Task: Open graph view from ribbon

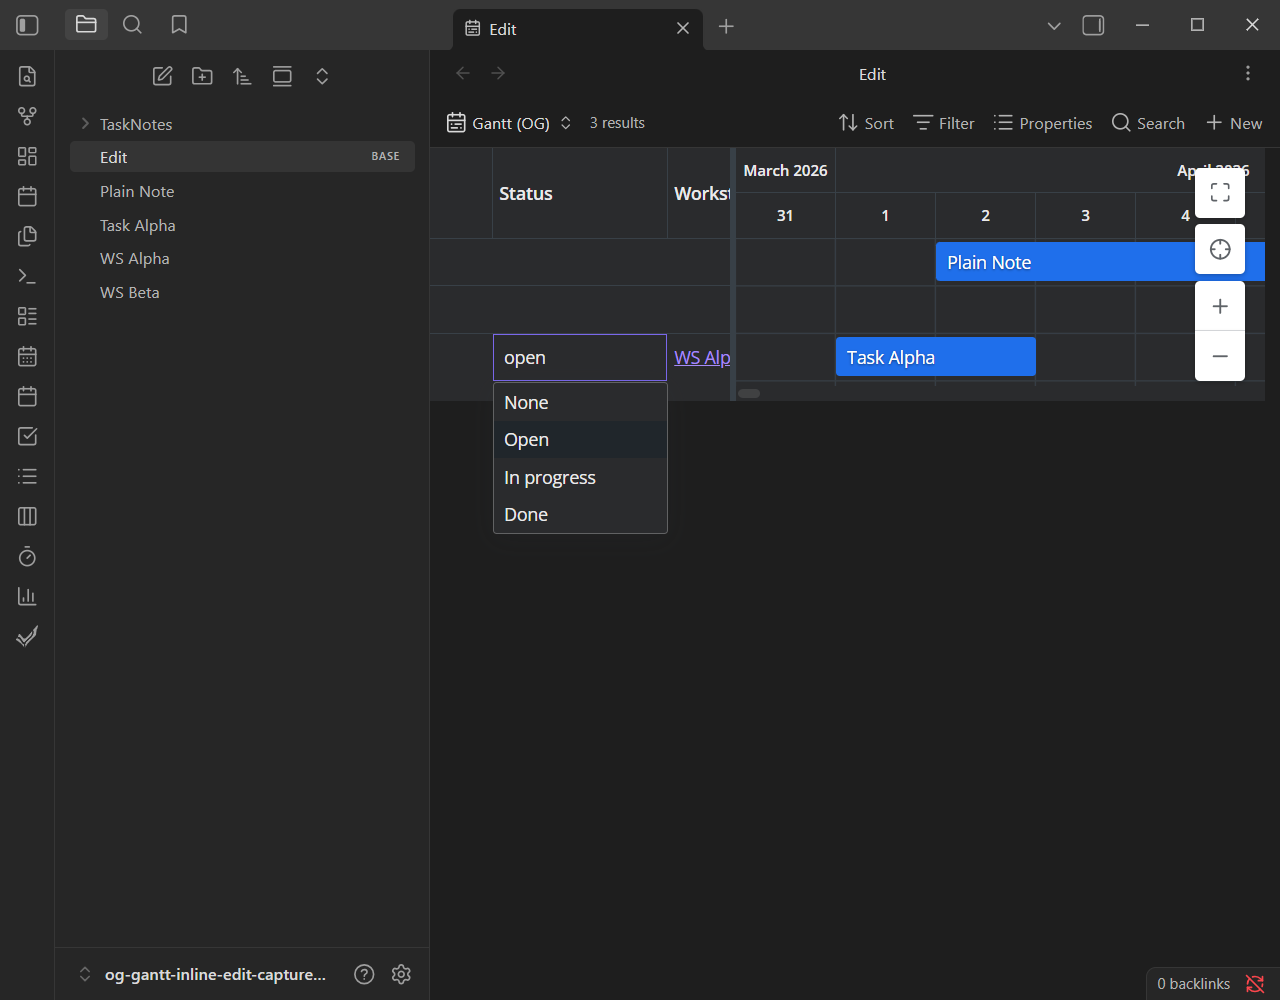Action: [27, 116]
